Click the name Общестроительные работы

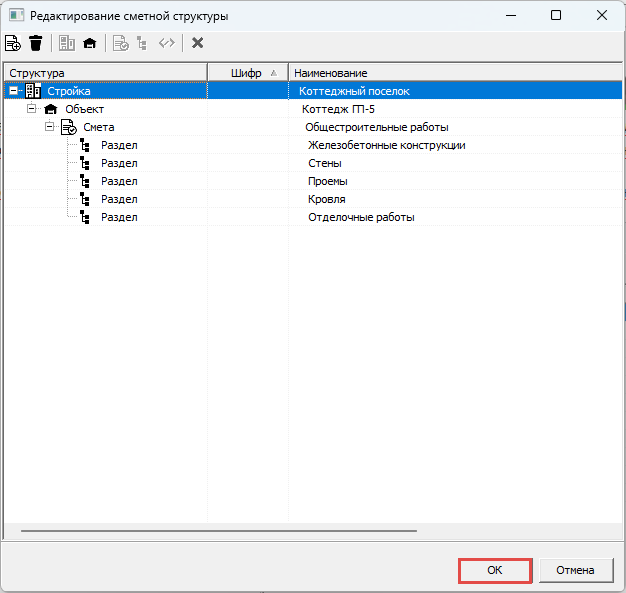(376, 127)
